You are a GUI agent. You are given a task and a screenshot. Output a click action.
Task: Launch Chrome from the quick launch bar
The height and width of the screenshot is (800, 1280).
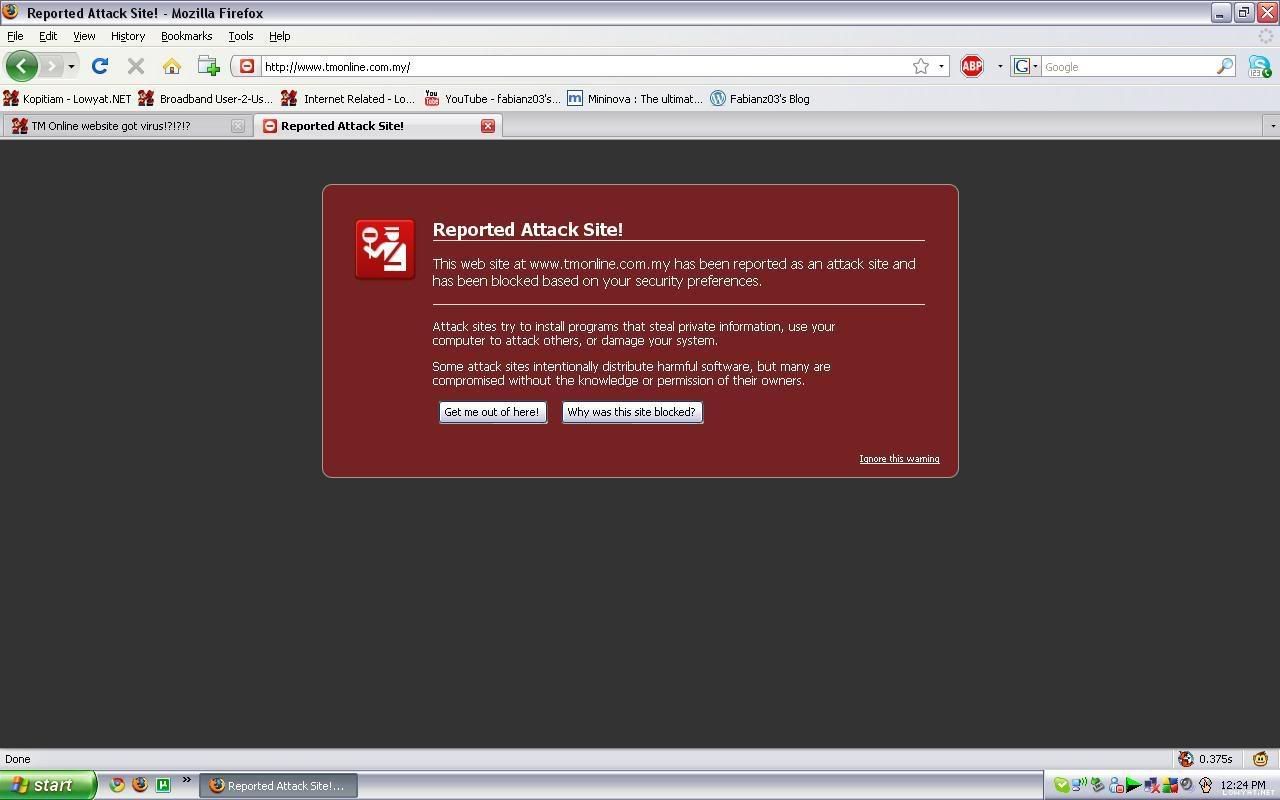(117, 785)
